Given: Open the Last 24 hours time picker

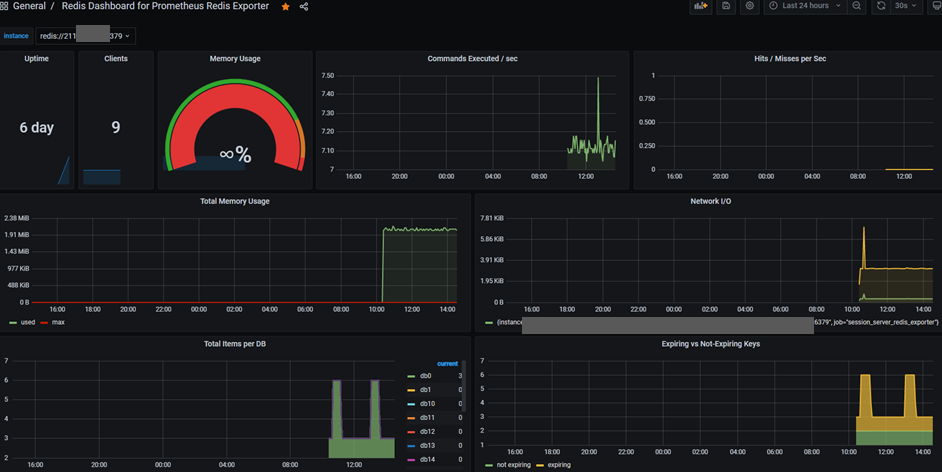Looking at the screenshot, I should (x=805, y=6).
